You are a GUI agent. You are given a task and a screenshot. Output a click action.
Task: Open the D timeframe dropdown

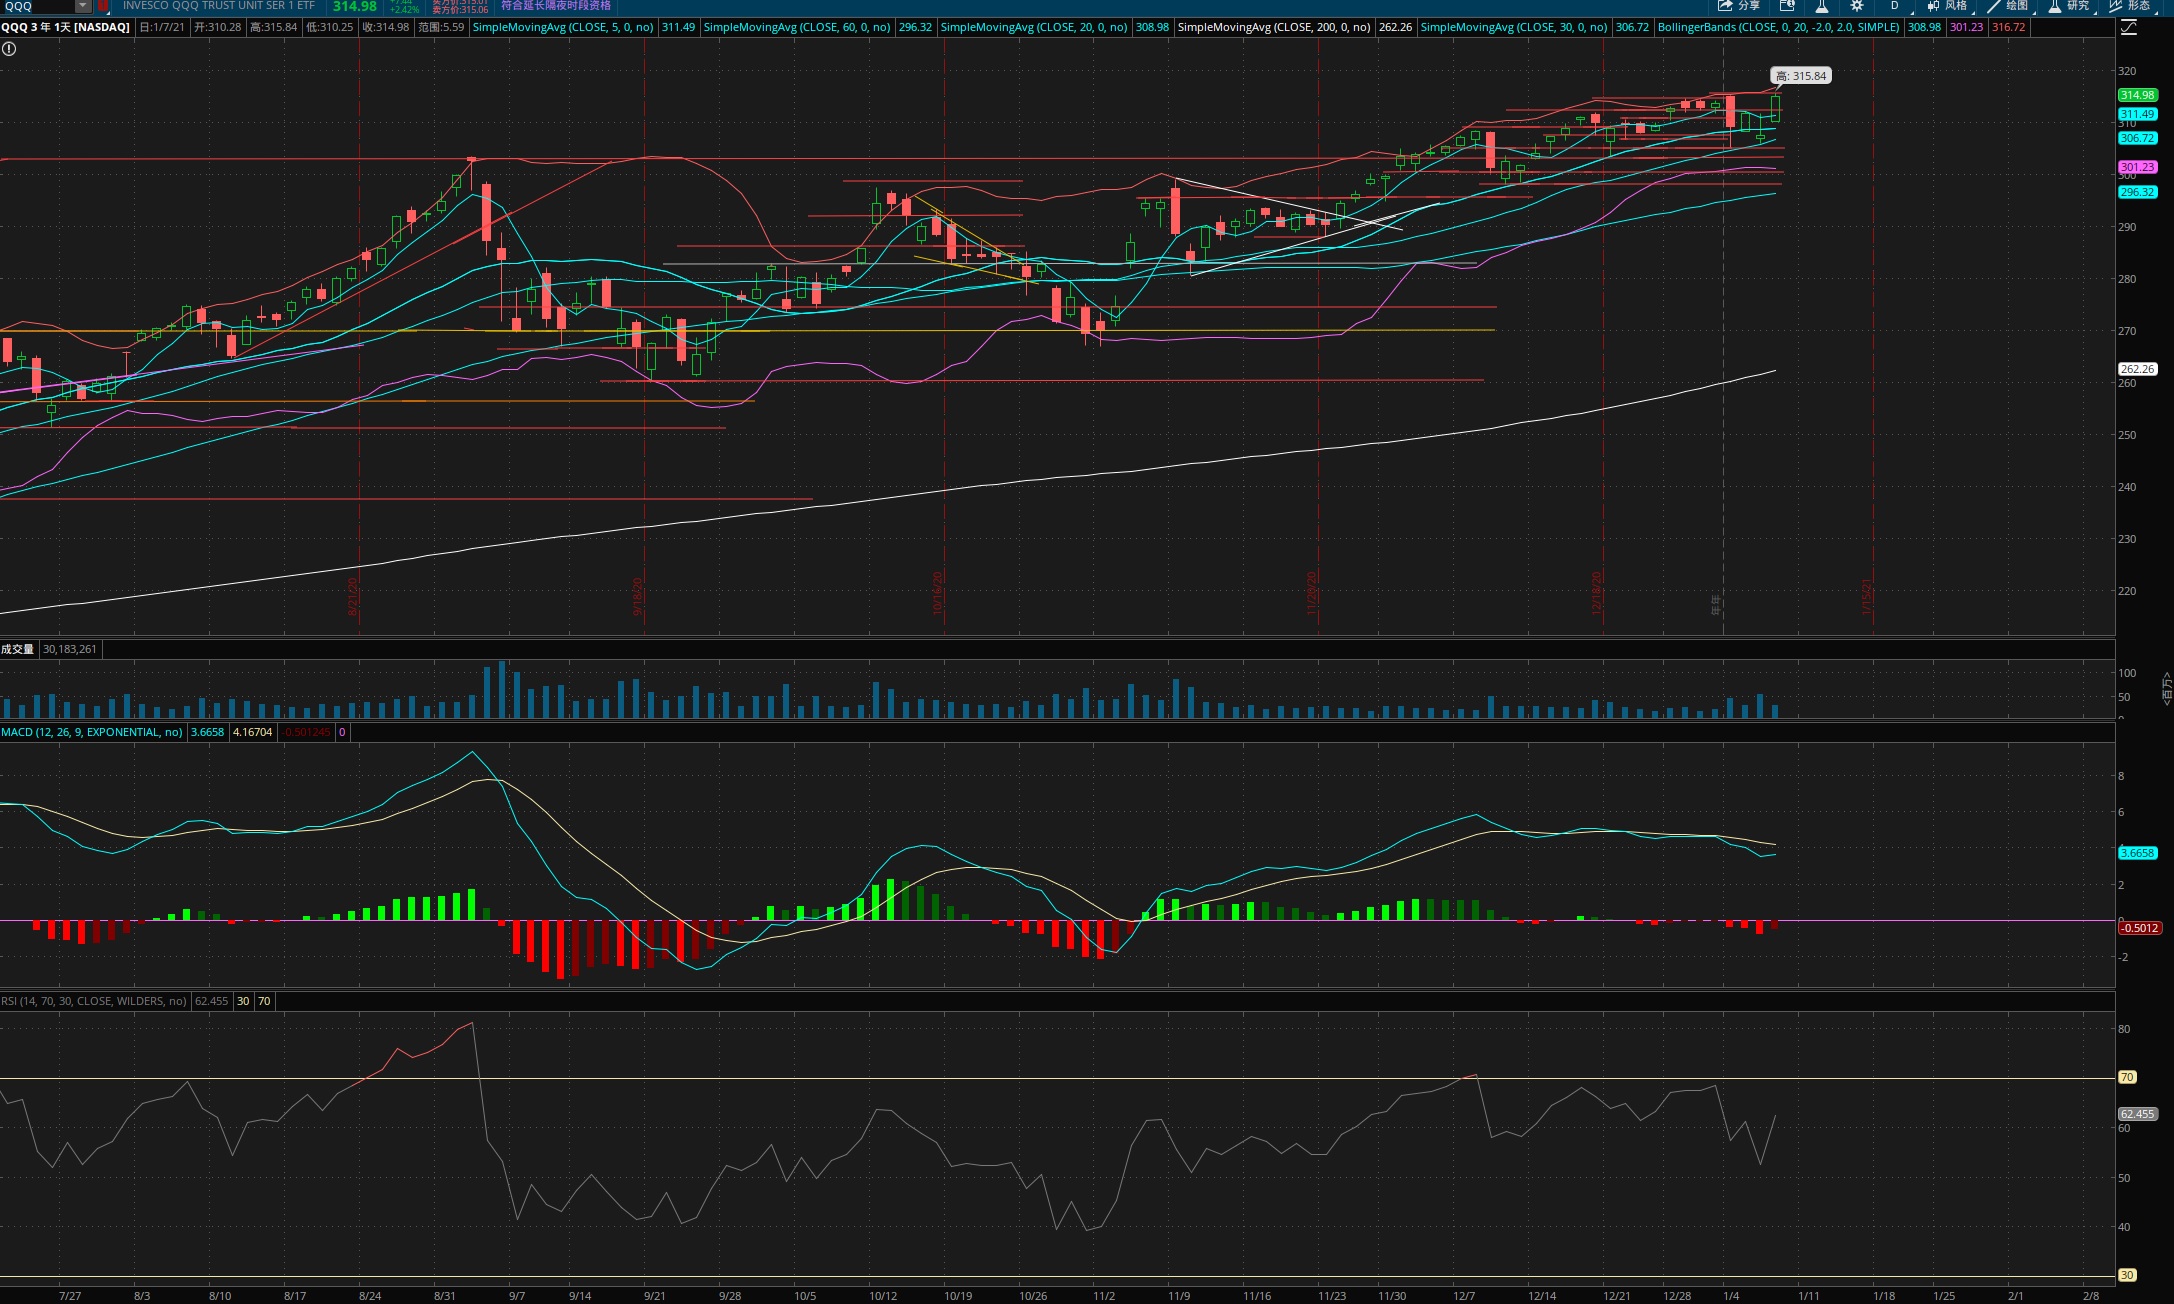point(1894,6)
